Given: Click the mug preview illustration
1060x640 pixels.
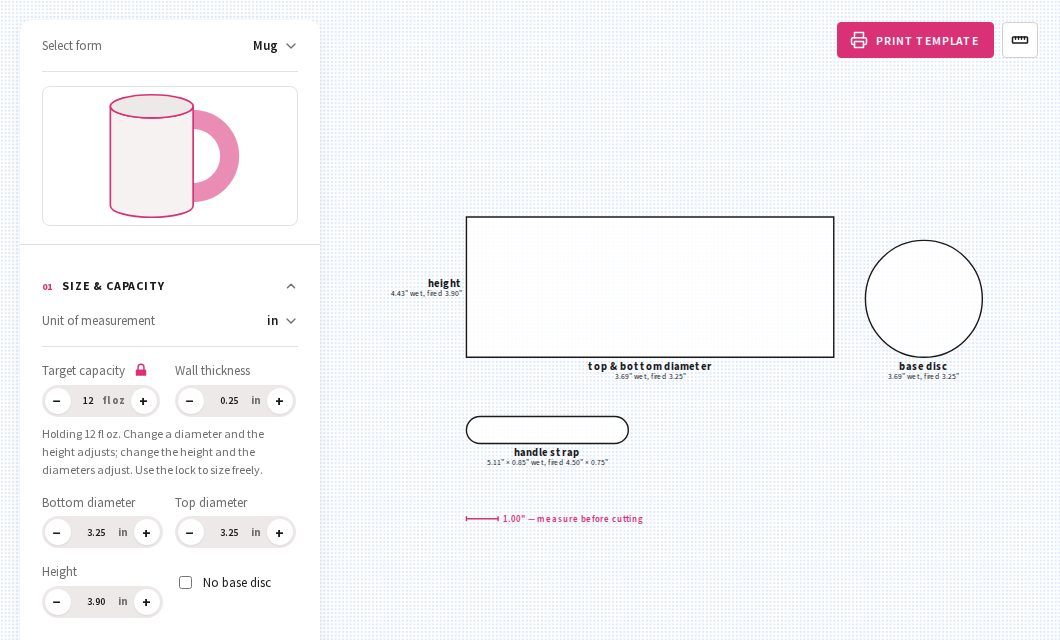Looking at the screenshot, I should coord(170,155).
